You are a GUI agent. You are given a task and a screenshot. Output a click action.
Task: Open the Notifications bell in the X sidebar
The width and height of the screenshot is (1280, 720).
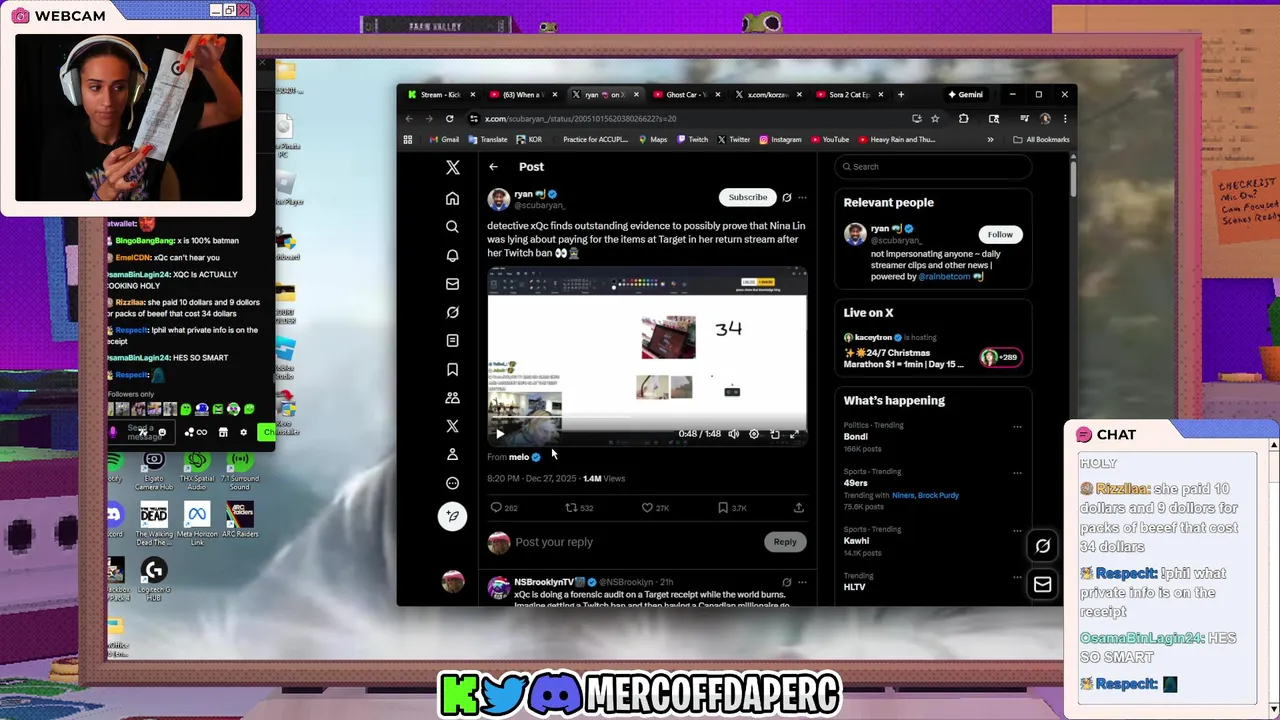(x=452, y=256)
